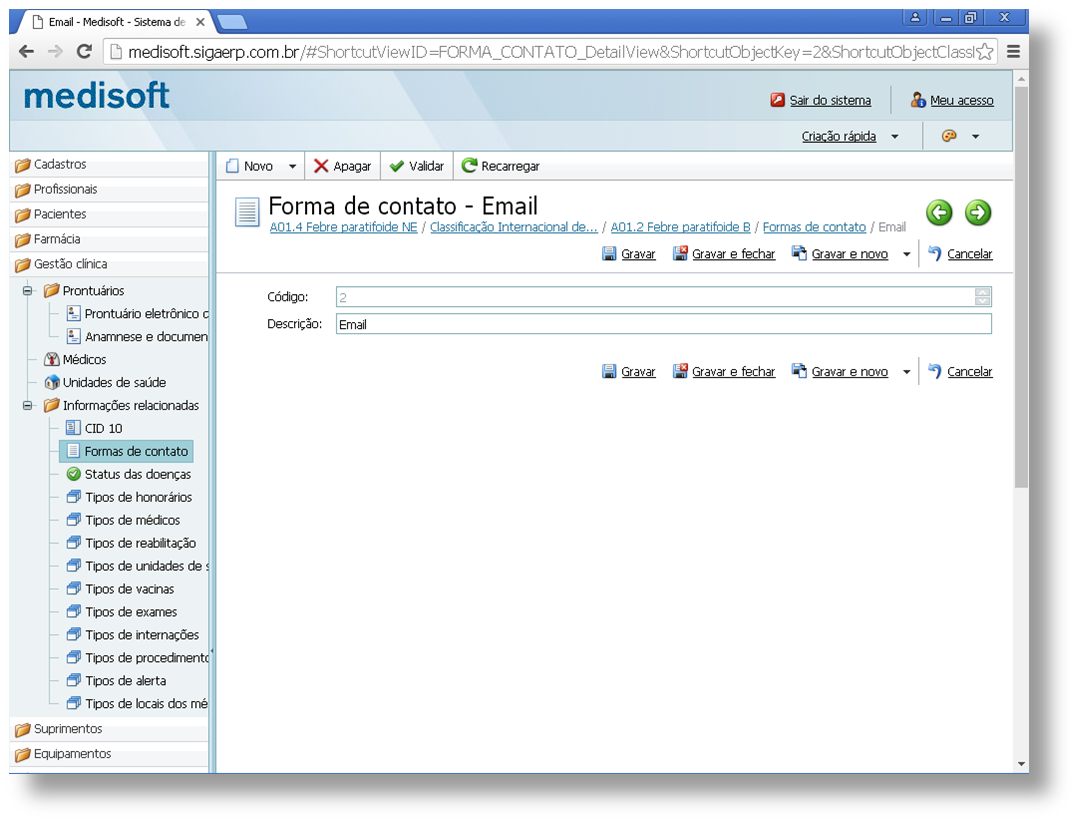Screen dimensions: 1078x823
Task: Select Formas de contato tree item
Action: click(126, 452)
